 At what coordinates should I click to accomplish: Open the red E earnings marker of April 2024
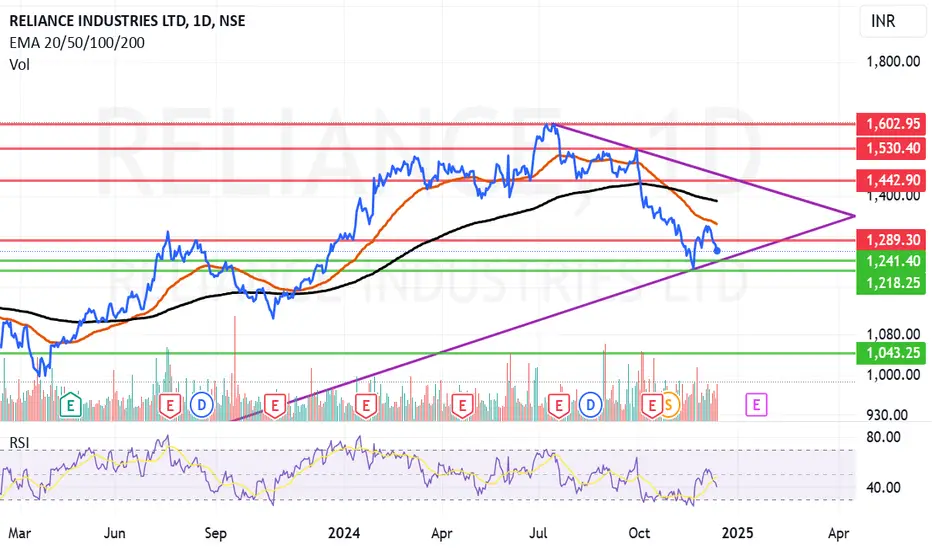point(462,406)
